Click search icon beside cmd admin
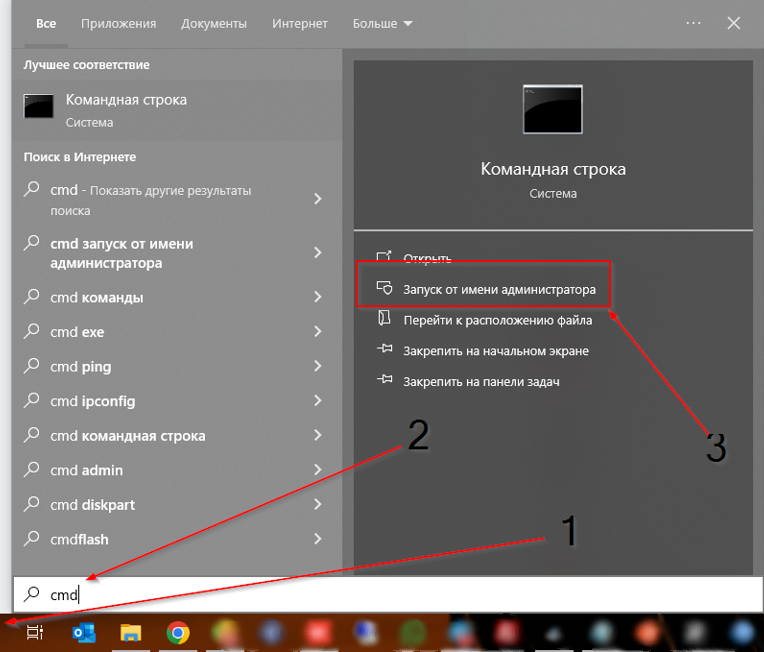764x652 pixels. (x=32, y=469)
